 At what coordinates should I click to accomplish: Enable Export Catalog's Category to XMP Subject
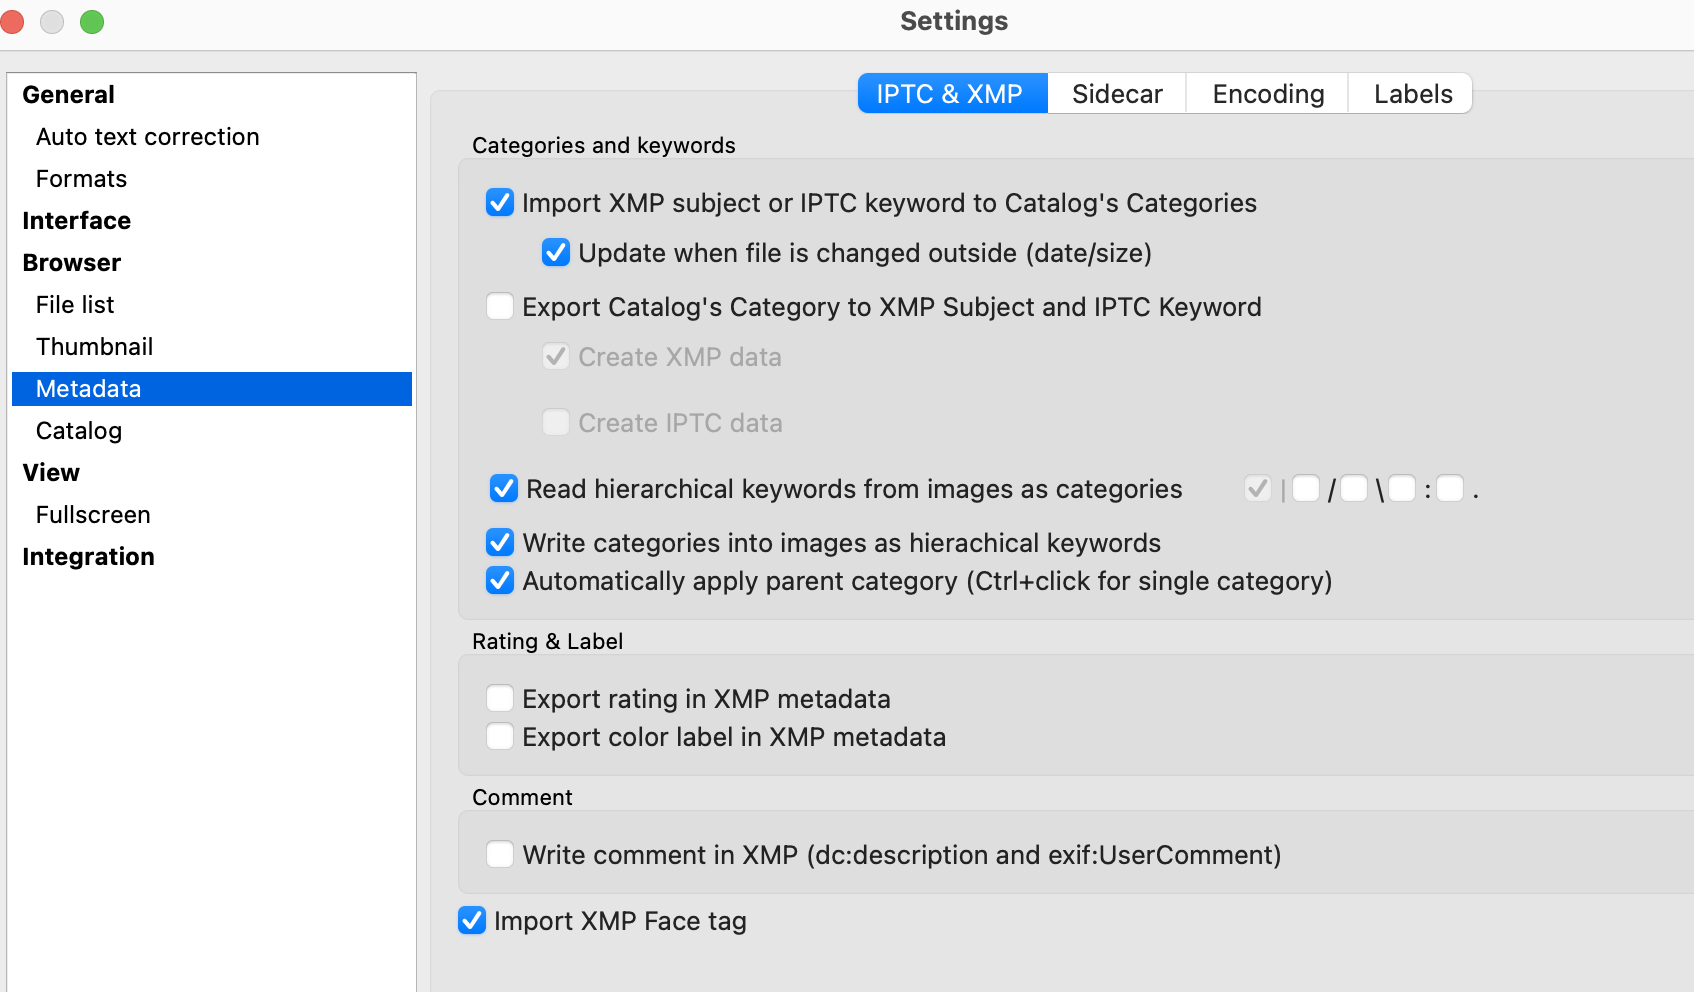pyautogui.click(x=500, y=307)
